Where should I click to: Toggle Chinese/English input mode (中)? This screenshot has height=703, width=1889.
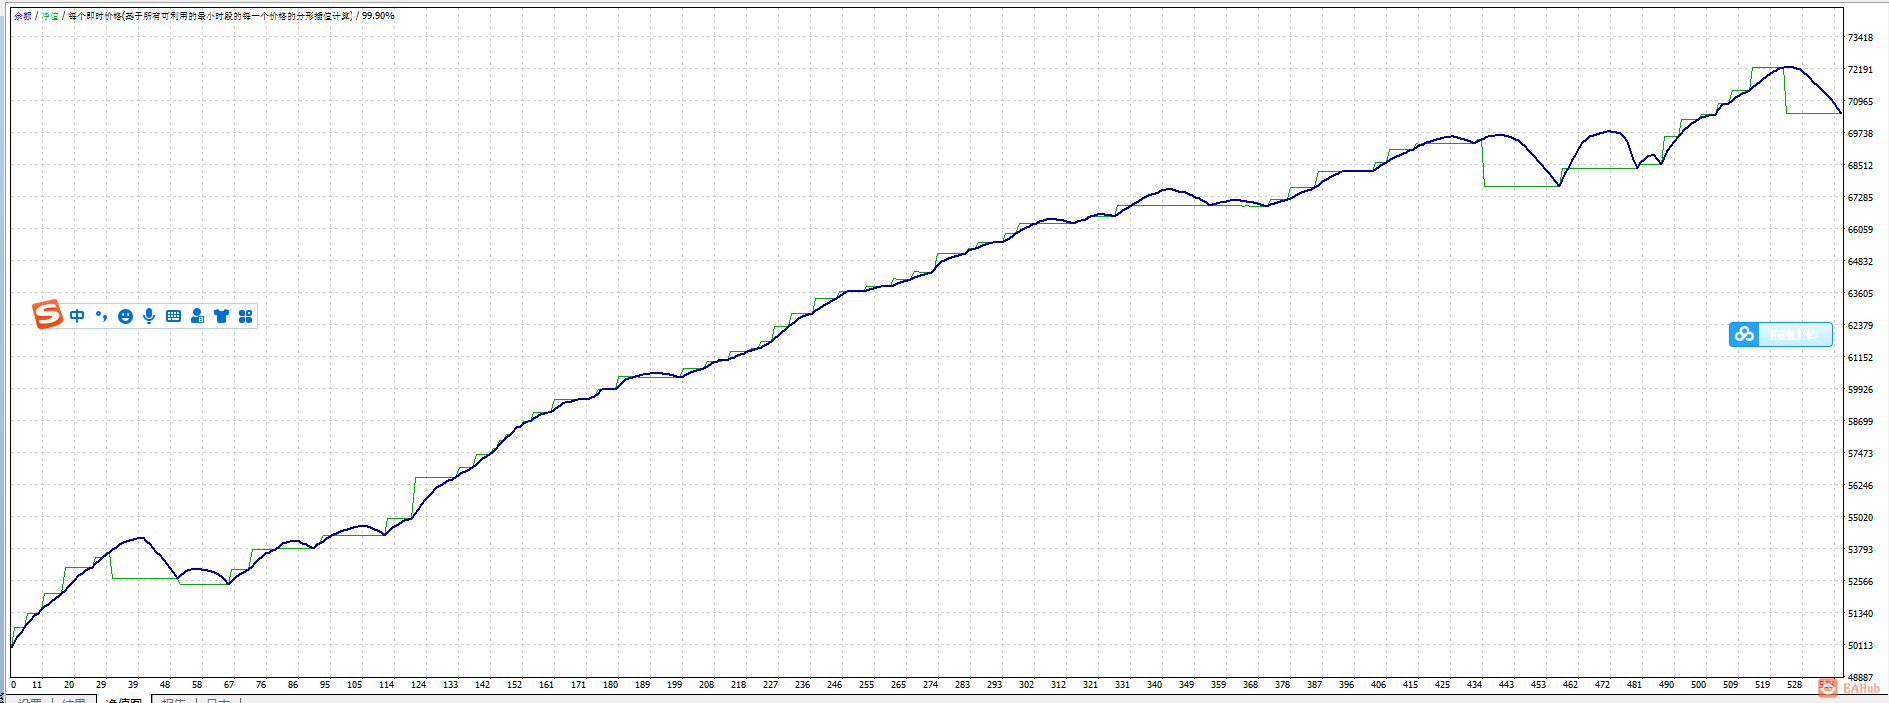point(77,316)
